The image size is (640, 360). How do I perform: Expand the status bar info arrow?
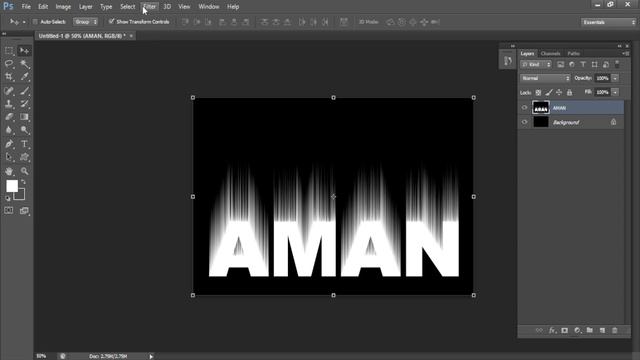pos(151,356)
